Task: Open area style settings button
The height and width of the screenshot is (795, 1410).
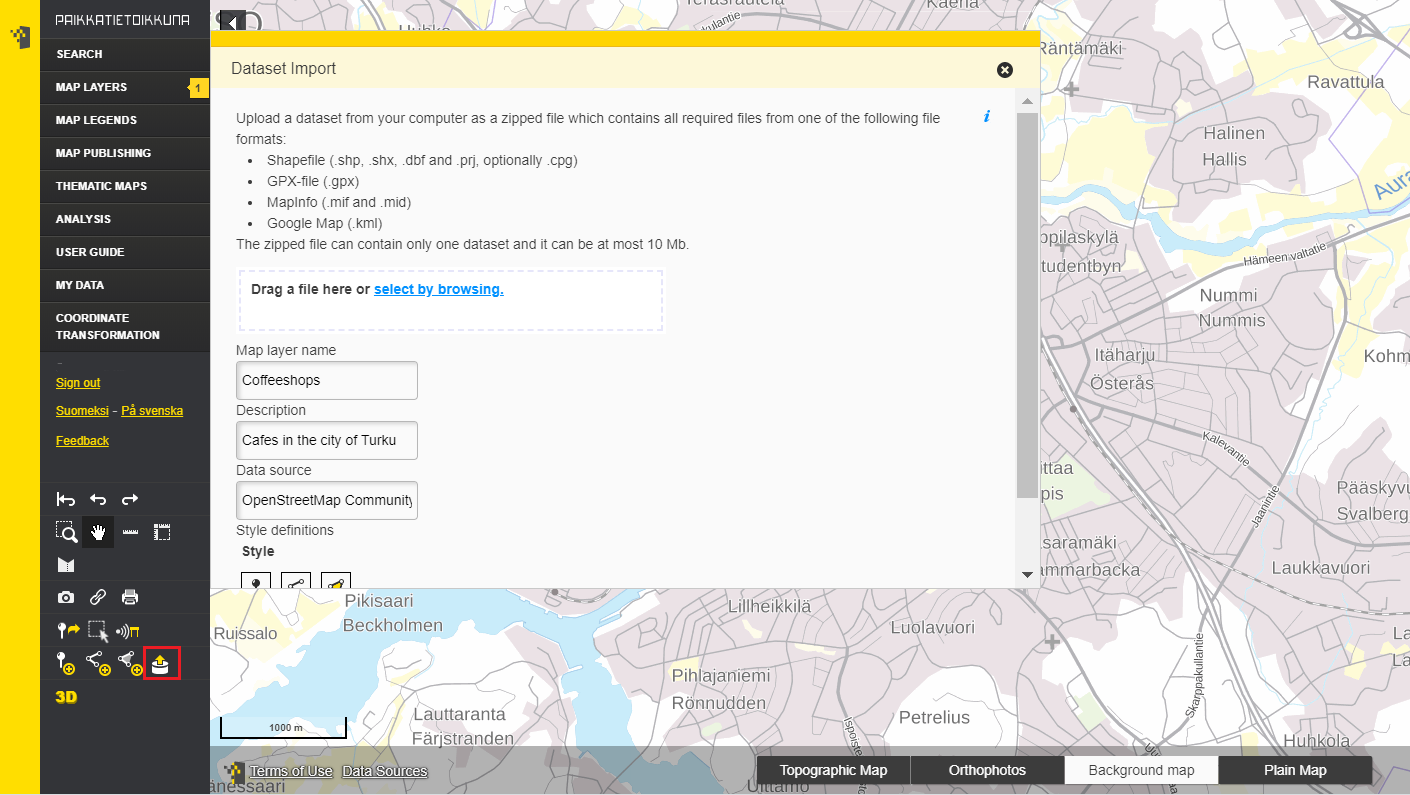Action: (x=336, y=581)
